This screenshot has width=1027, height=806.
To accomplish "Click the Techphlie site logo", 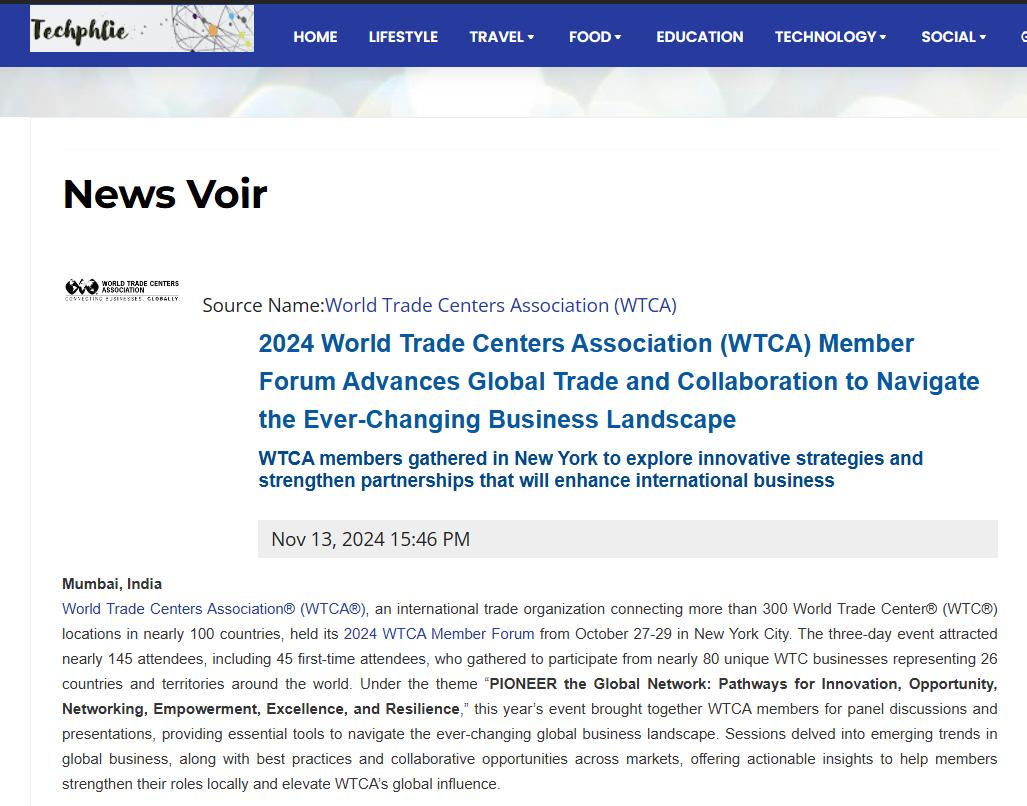I will click(141, 29).
